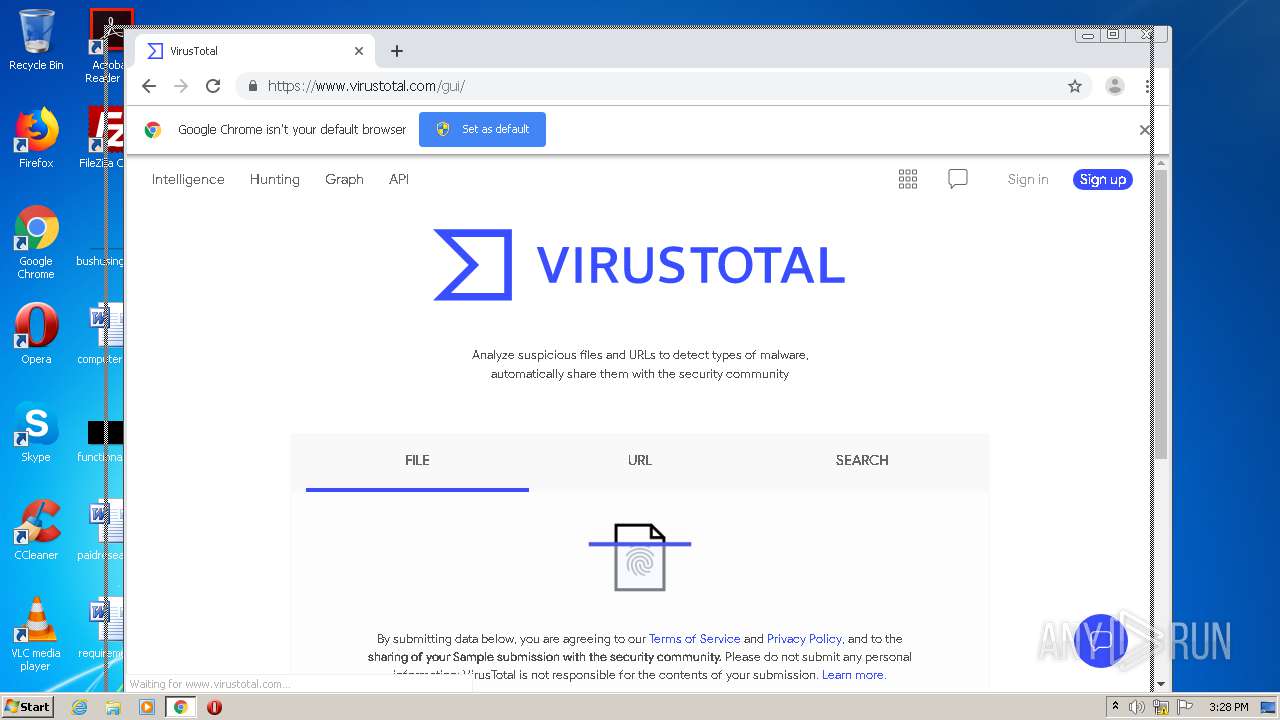Click the Sign up button
The height and width of the screenshot is (720, 1280).
tap(1103, 179)
